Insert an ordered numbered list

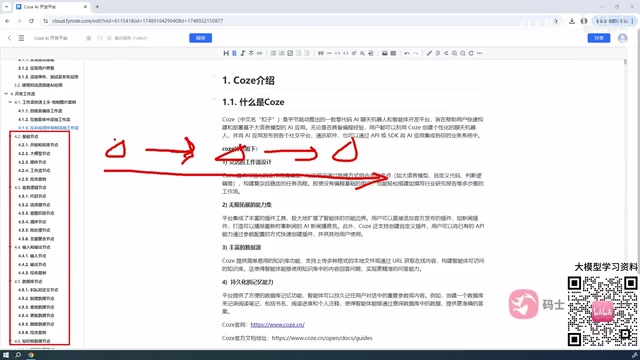click(282, 53)
